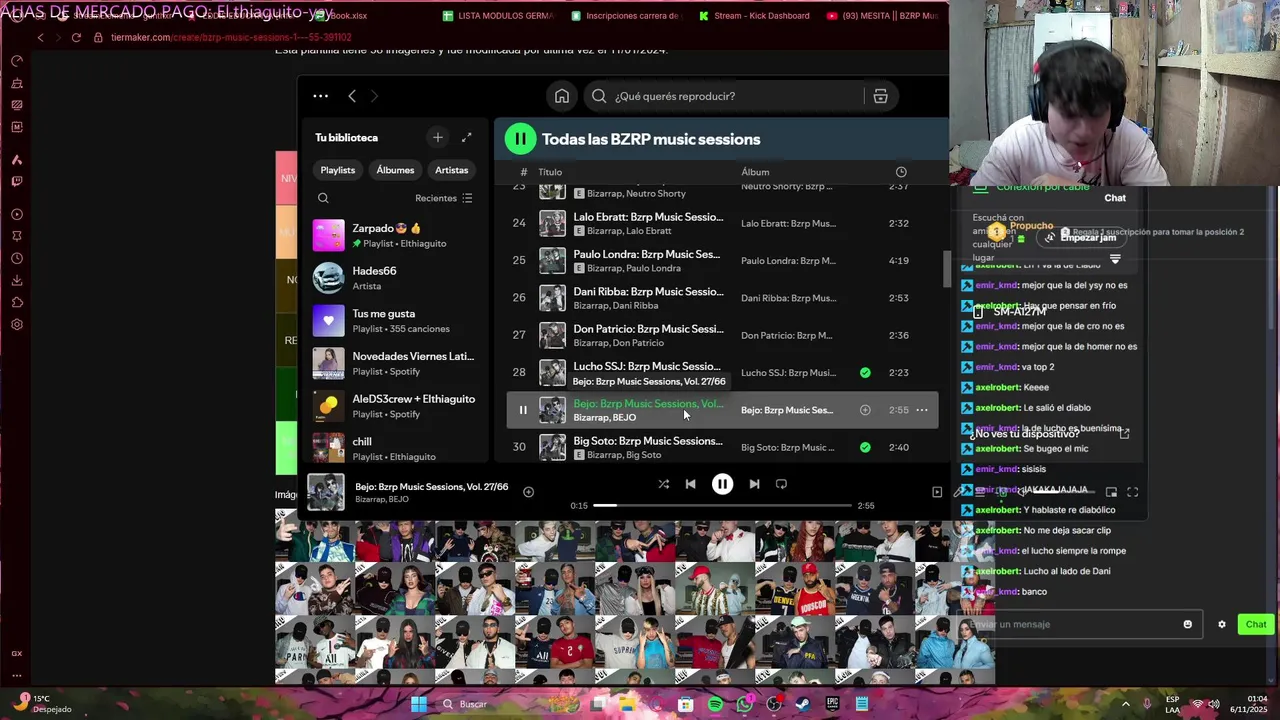Open Dani Ribba artist link under track
This screenshot has height=720, width=1280.
click(x=636, y=306)
